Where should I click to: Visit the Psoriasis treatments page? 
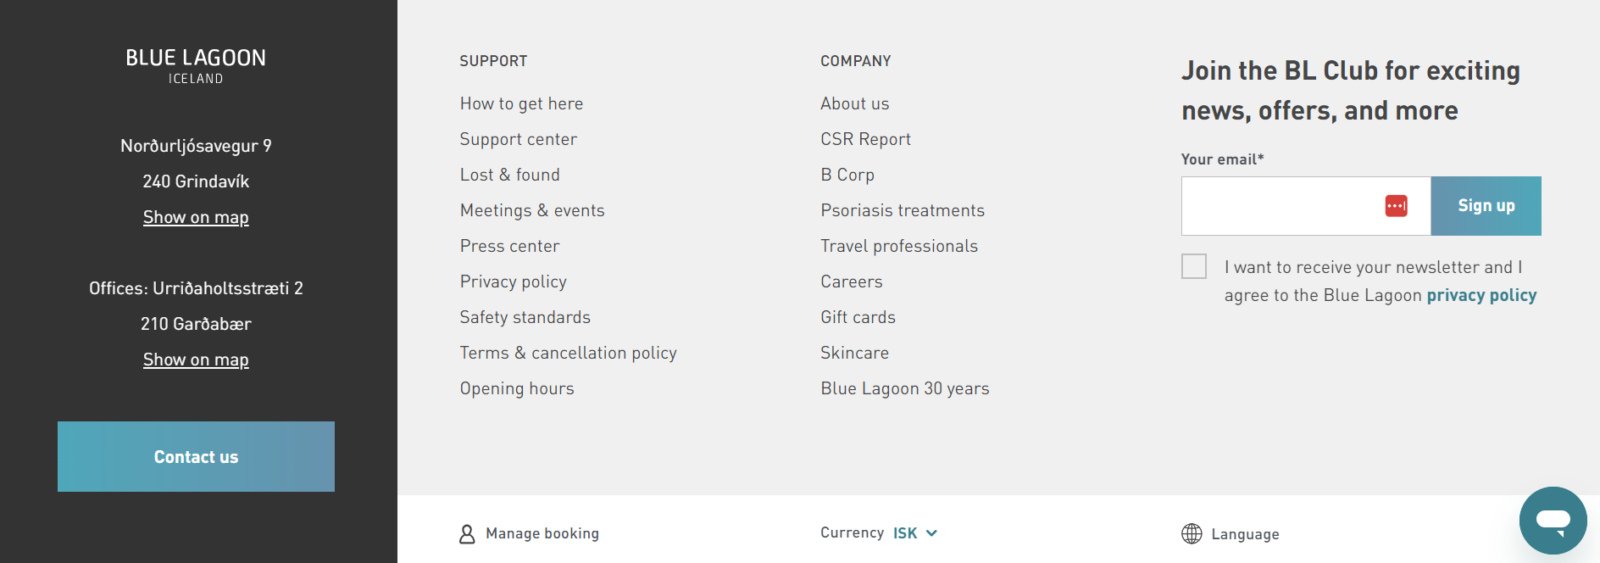(902, 211)
